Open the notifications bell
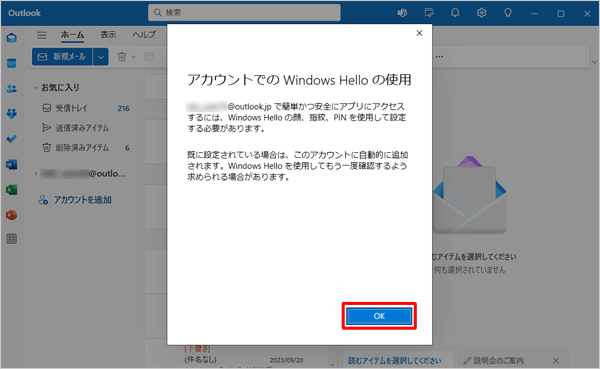 [455, 13]
